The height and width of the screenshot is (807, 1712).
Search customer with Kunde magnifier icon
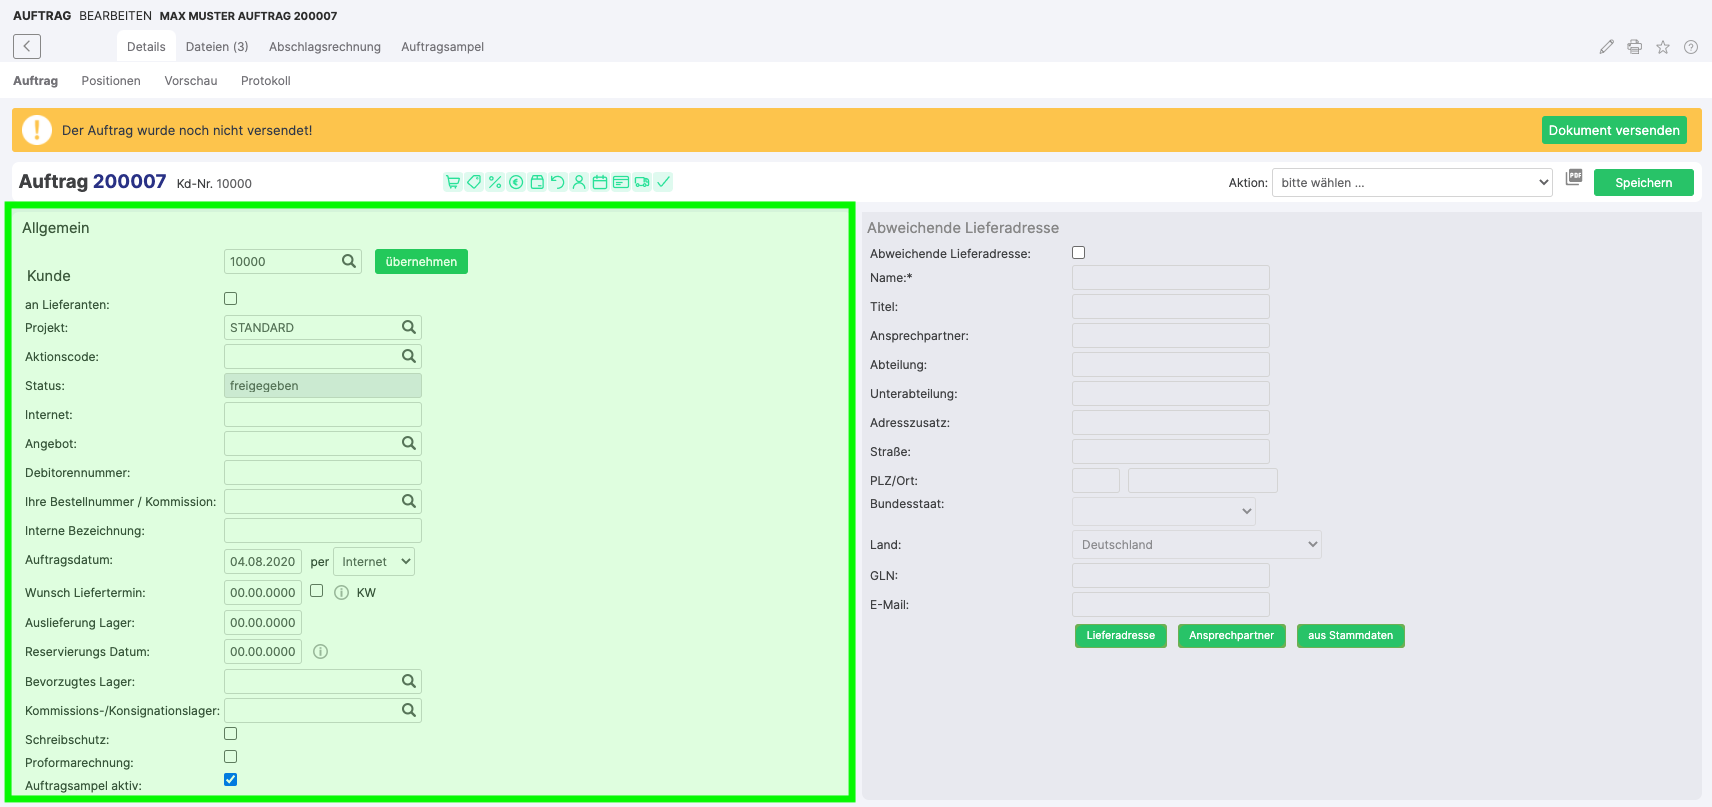[x=349, y=261]
